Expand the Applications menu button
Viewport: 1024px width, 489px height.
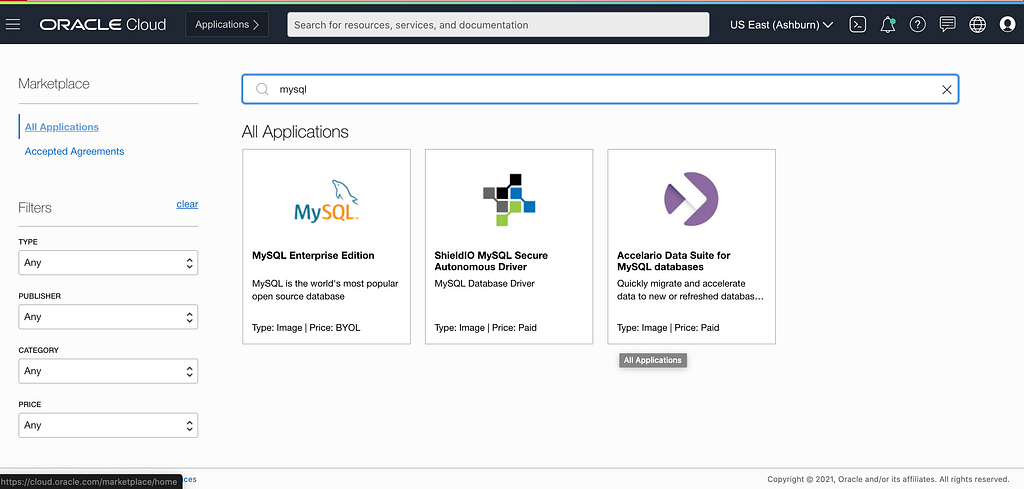tap(227, 25)
